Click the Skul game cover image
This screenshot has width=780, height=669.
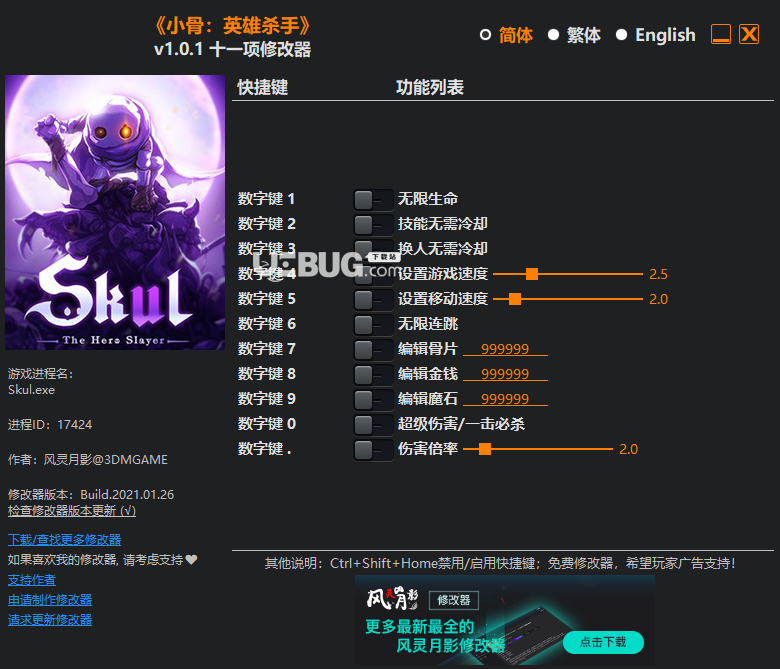[x=115, y=212]
